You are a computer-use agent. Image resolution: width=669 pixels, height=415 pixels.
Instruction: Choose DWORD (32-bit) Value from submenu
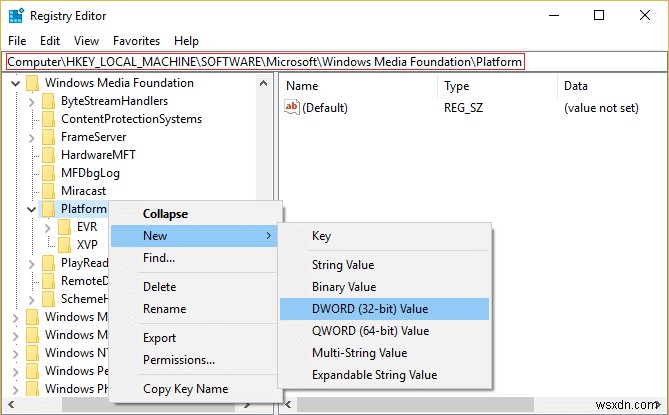point(371,308)
